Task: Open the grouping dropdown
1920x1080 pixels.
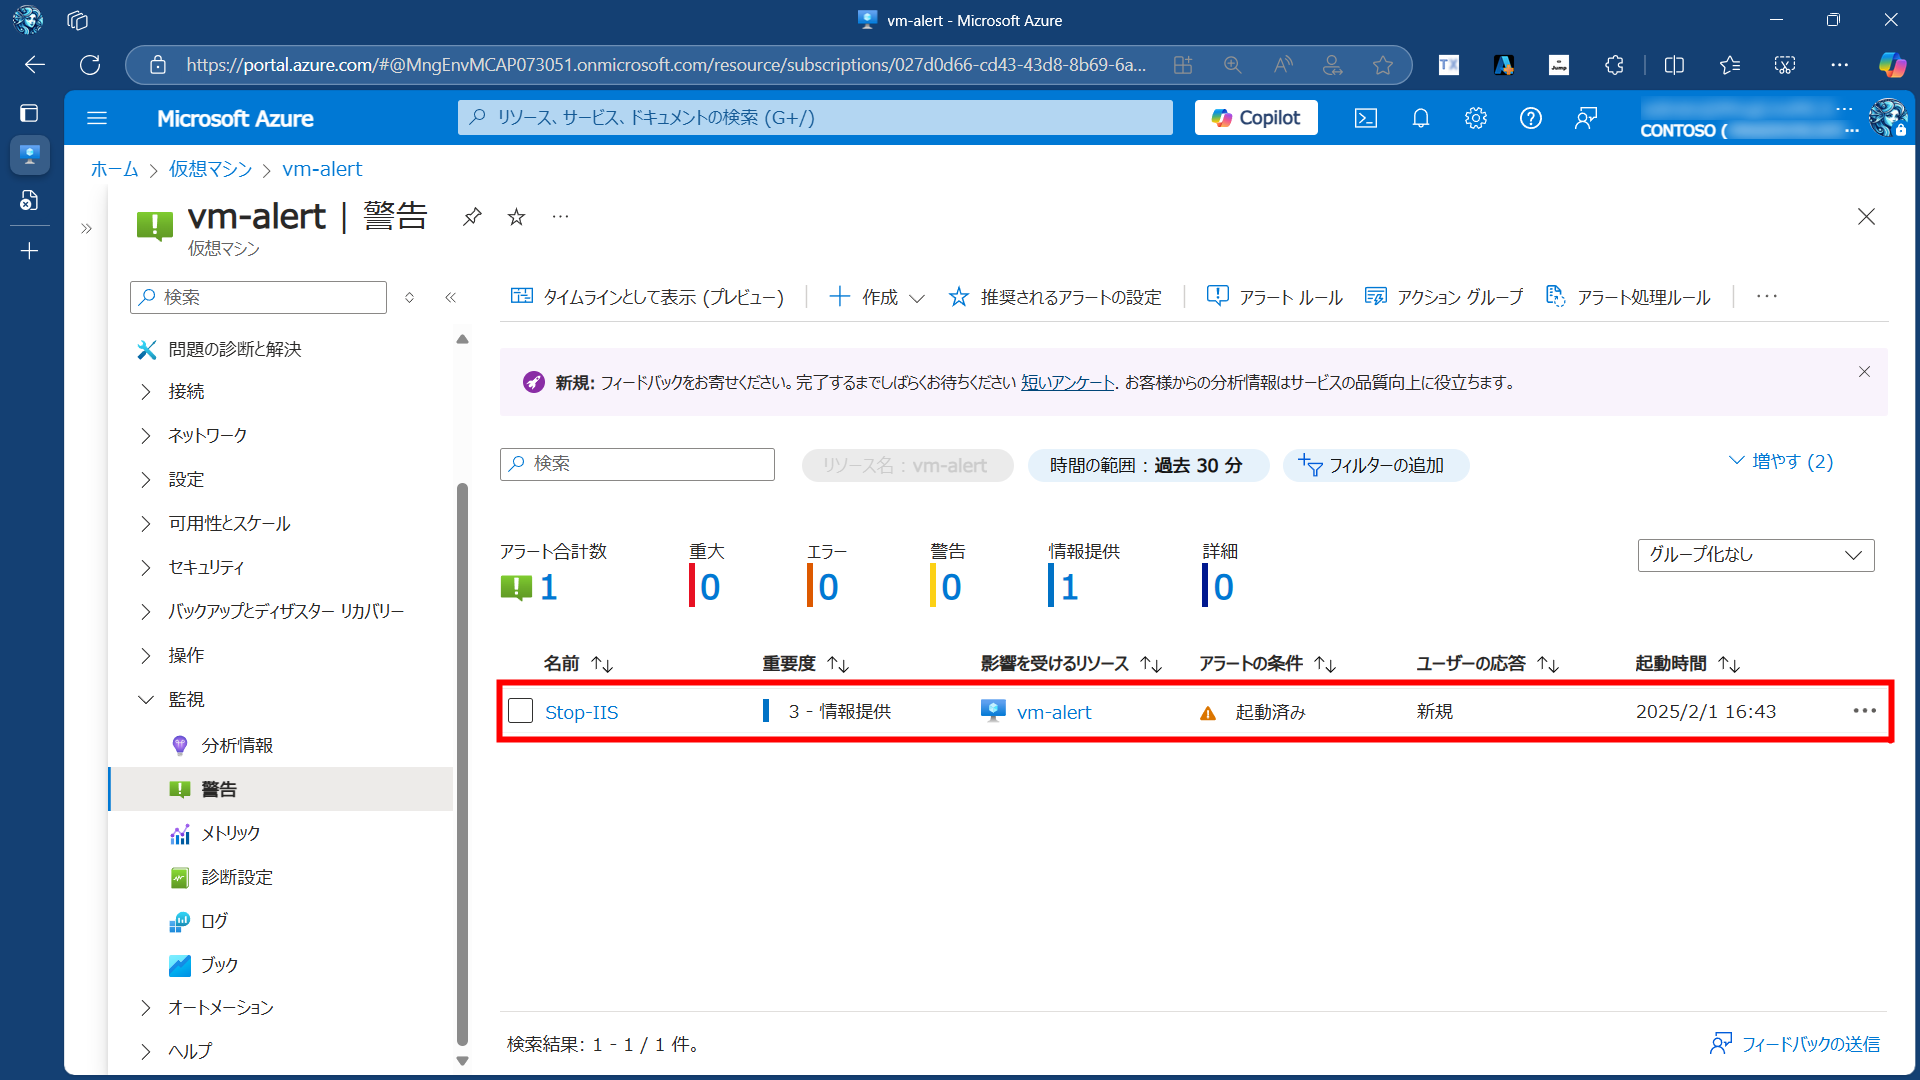Action: [x=1755, y=555]
